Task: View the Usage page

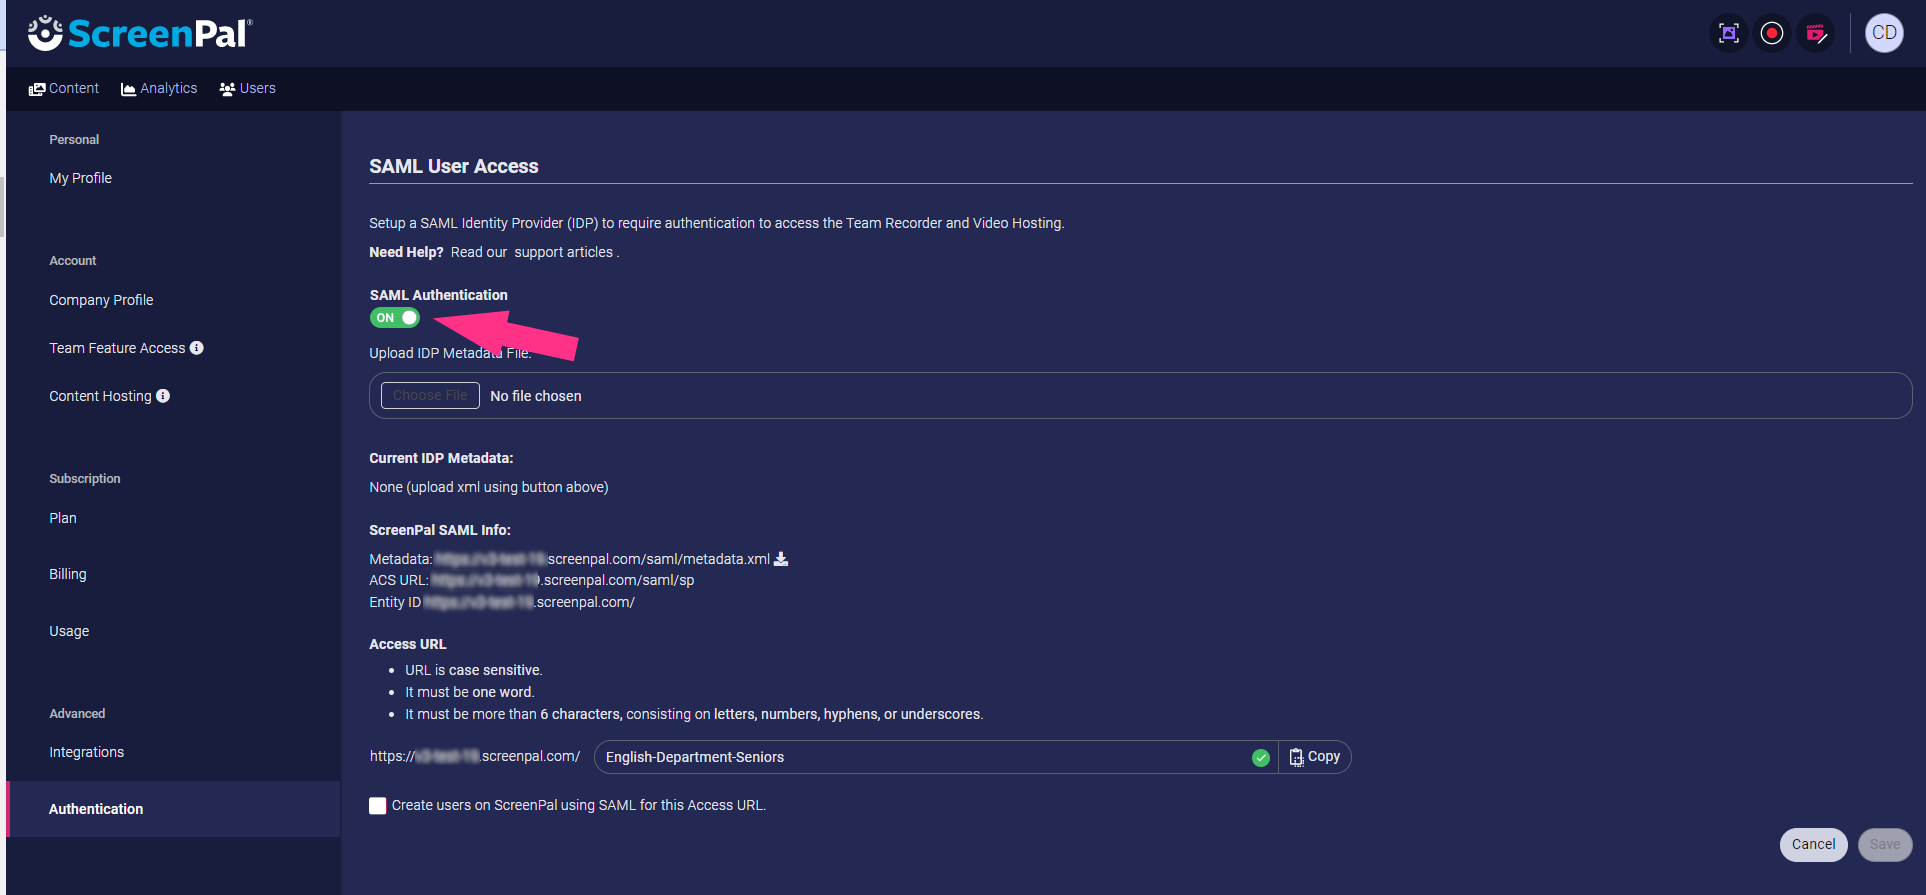Action: (69, 631)
